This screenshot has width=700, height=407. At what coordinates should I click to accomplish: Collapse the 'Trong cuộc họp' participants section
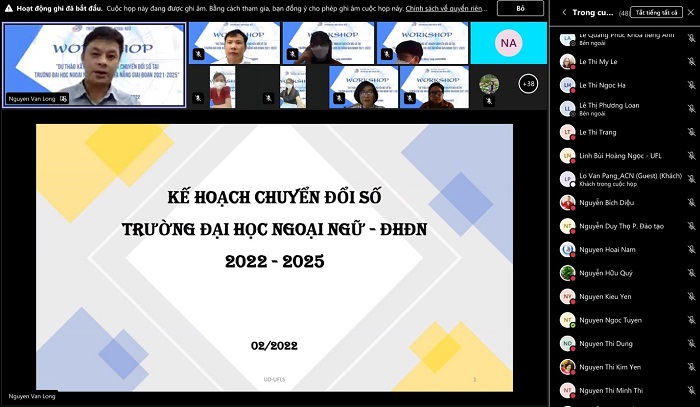564,12
